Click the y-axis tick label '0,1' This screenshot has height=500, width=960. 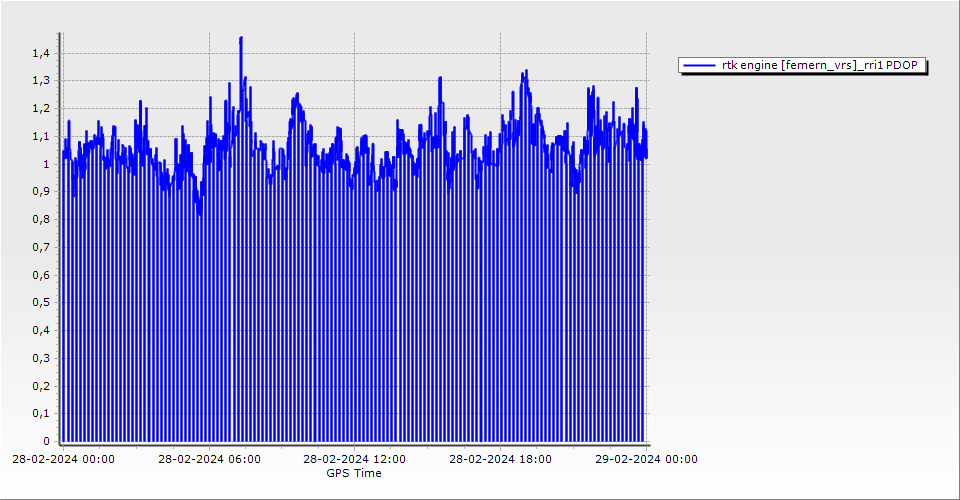tap(41, 413)
